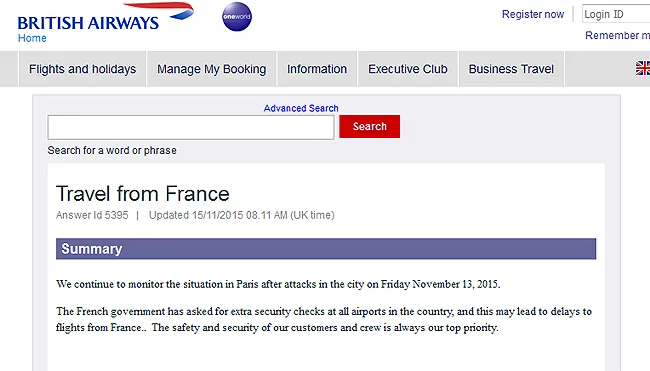Click the Summary section header bar

coord(326,249)
